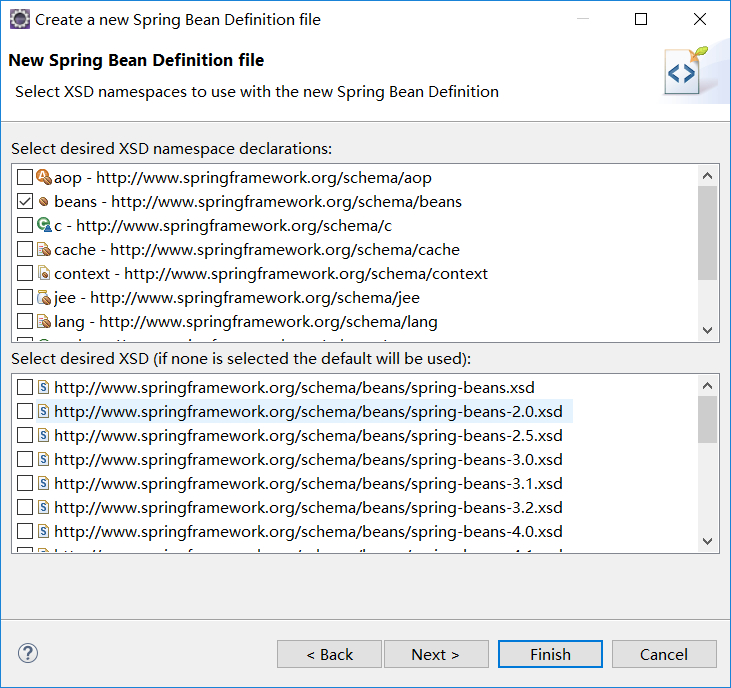
Task: Check the spring-beans-3.2.xsd checkbox
Action: [25, 507]
